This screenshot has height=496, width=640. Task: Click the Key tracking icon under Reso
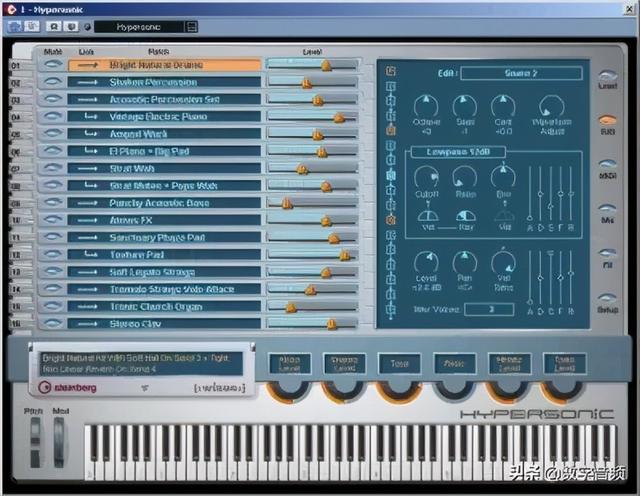coord(466,216)
